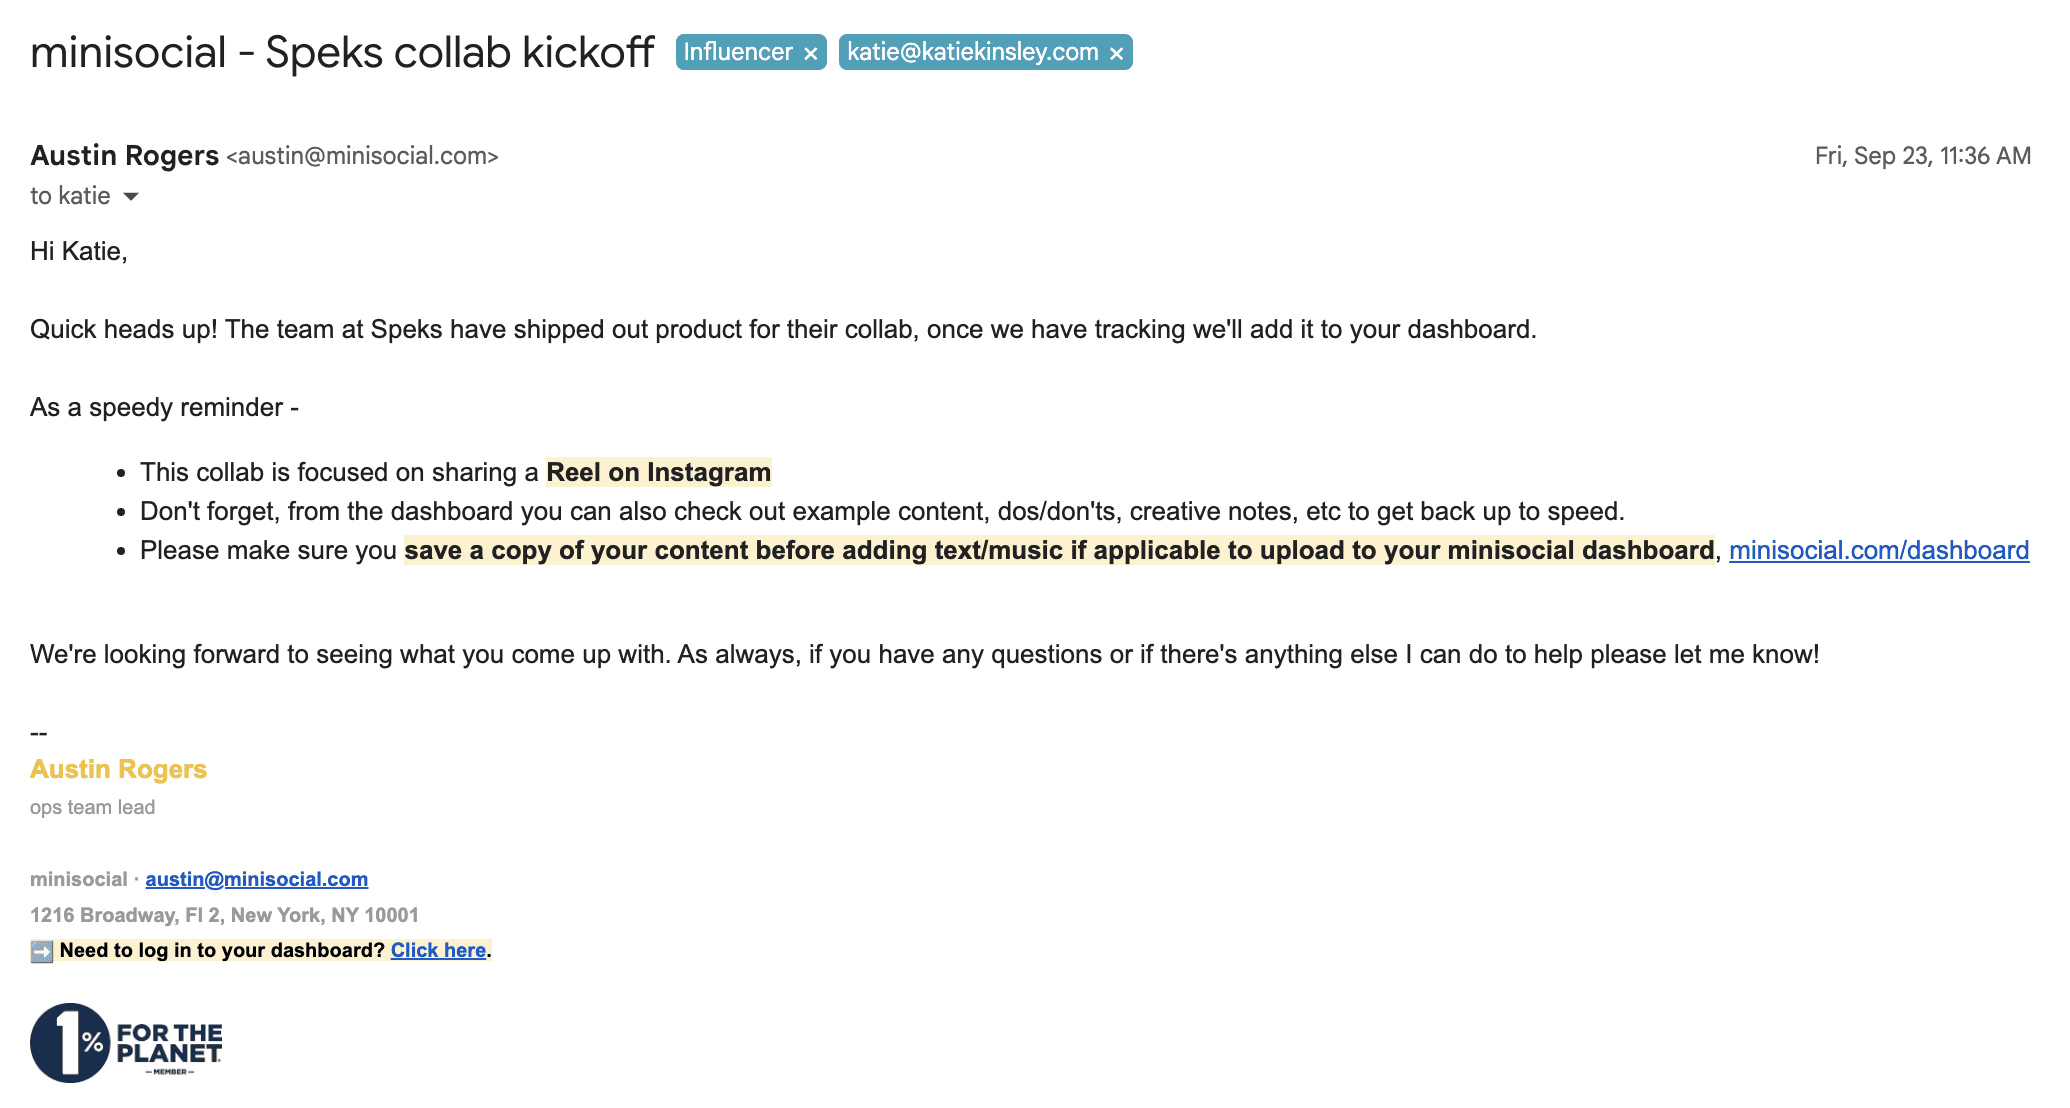Screen dimensions: 2070x1108
Task: Follow the 'Click here' dashboard login link
Action: coord(438,950)
